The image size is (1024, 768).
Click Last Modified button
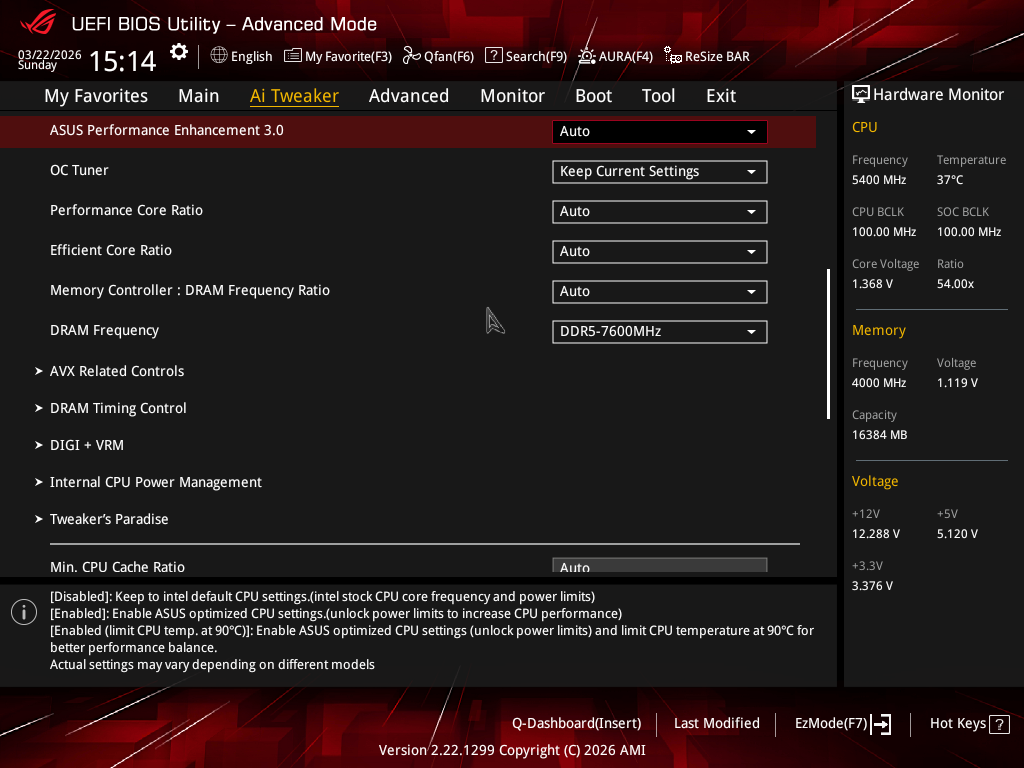pyautogui.click(x=716, y=724)
